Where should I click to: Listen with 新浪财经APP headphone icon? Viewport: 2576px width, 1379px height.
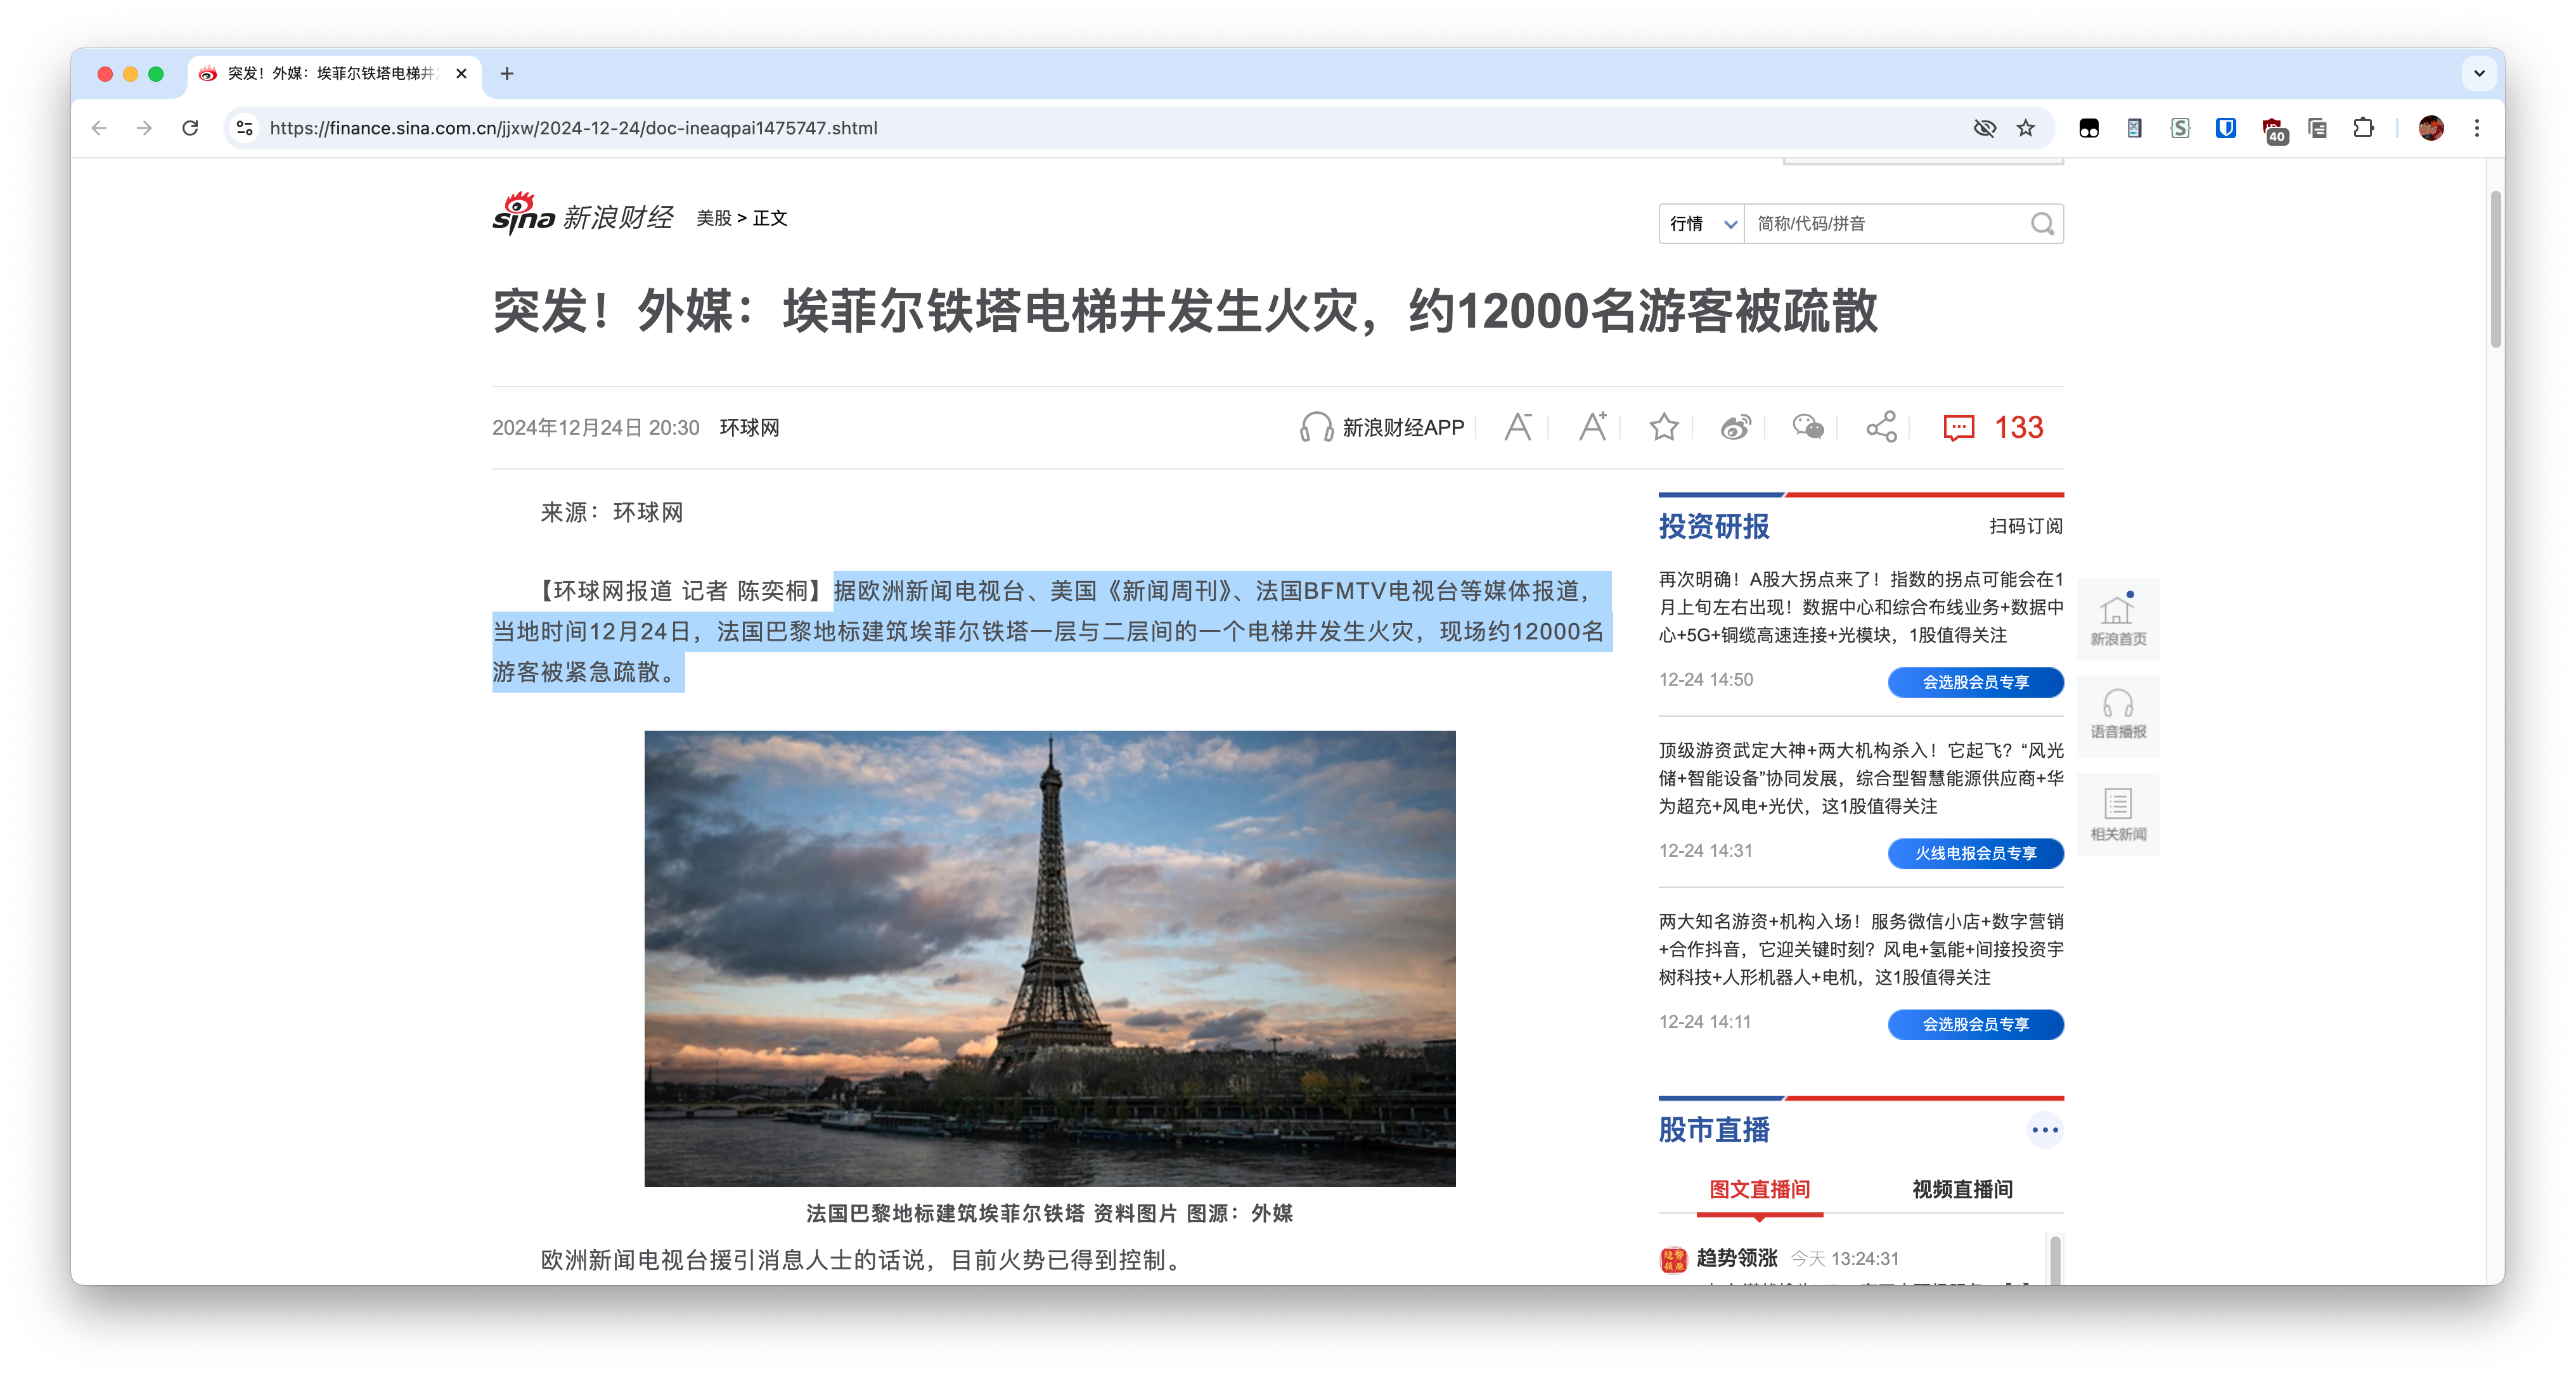pos(1318,427)
